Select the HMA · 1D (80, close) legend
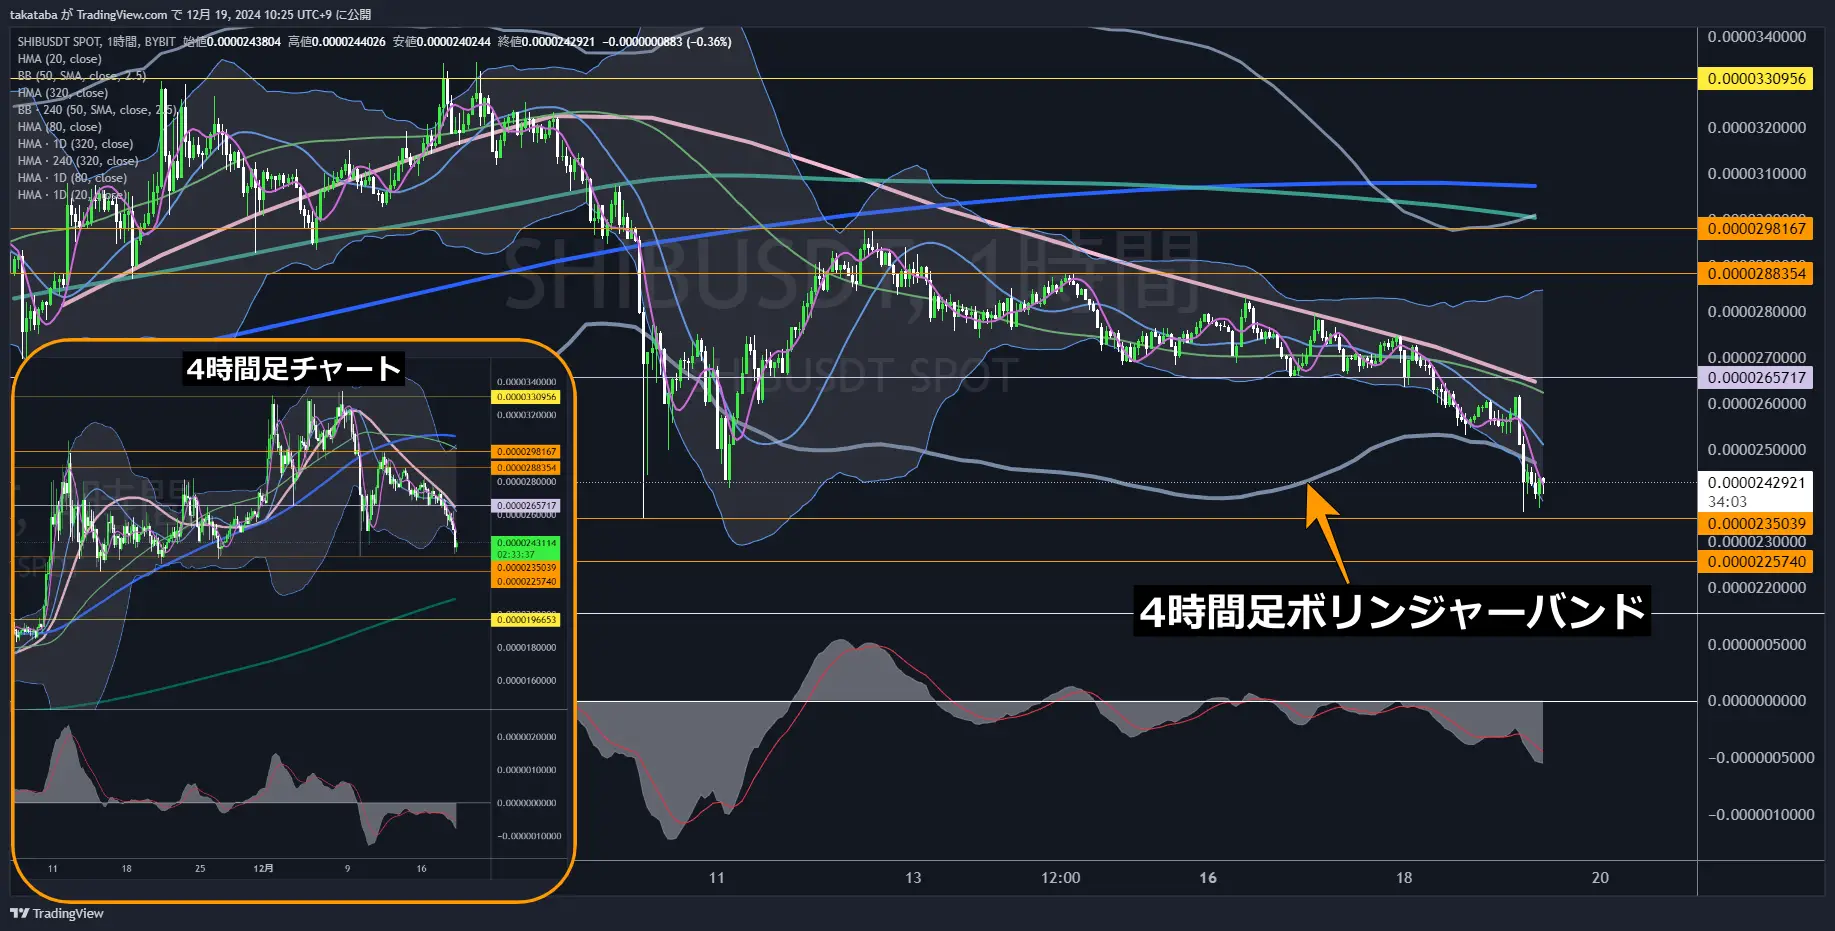This screenshot has height=931, width=1835. [x=72, y=178]
